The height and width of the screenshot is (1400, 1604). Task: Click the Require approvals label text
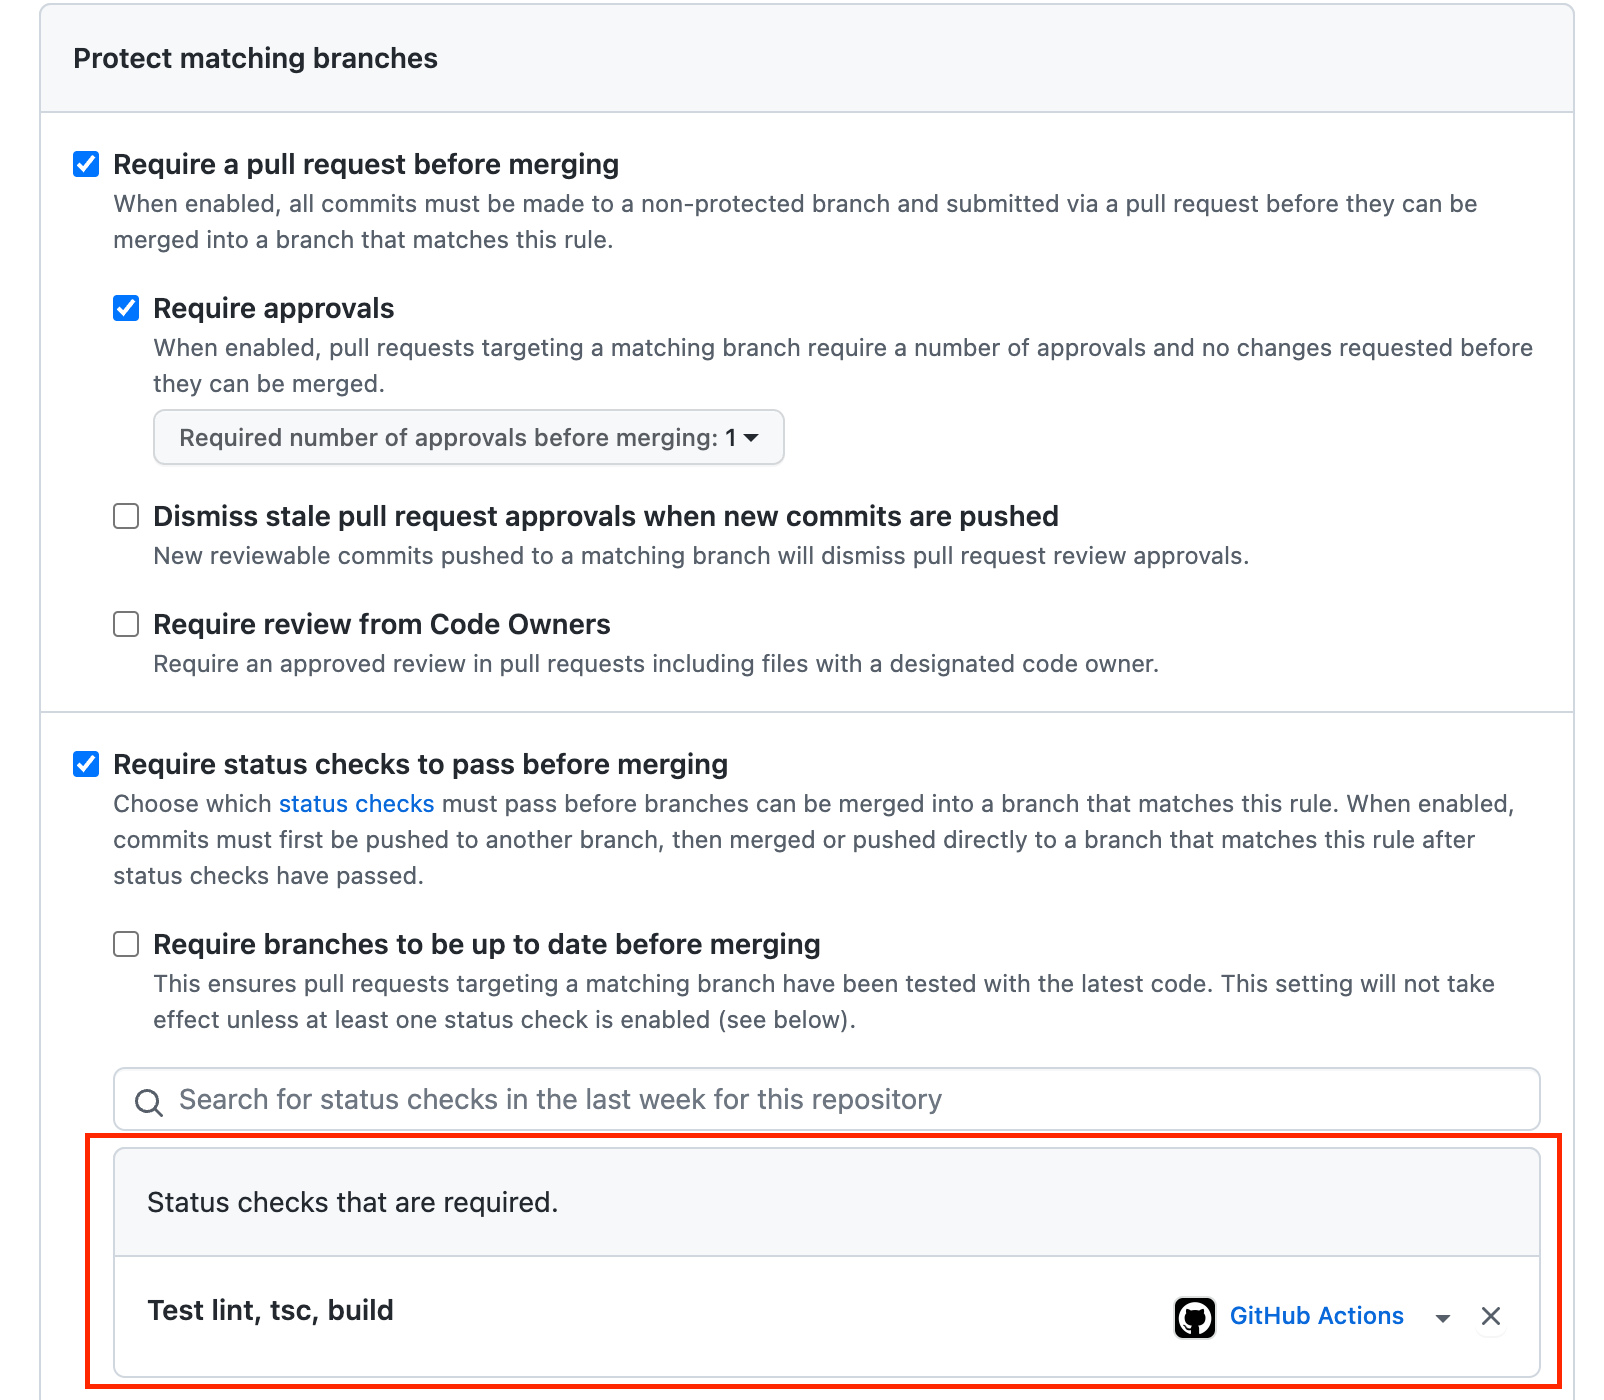[x=273, y=308]
